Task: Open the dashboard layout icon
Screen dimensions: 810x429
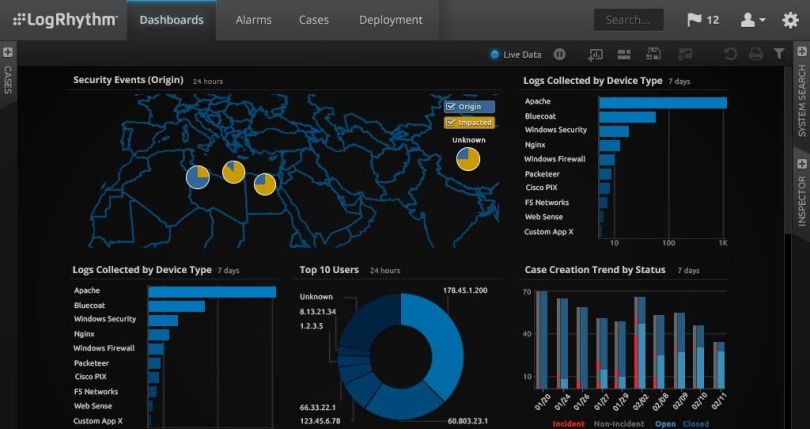Action: 625,54
